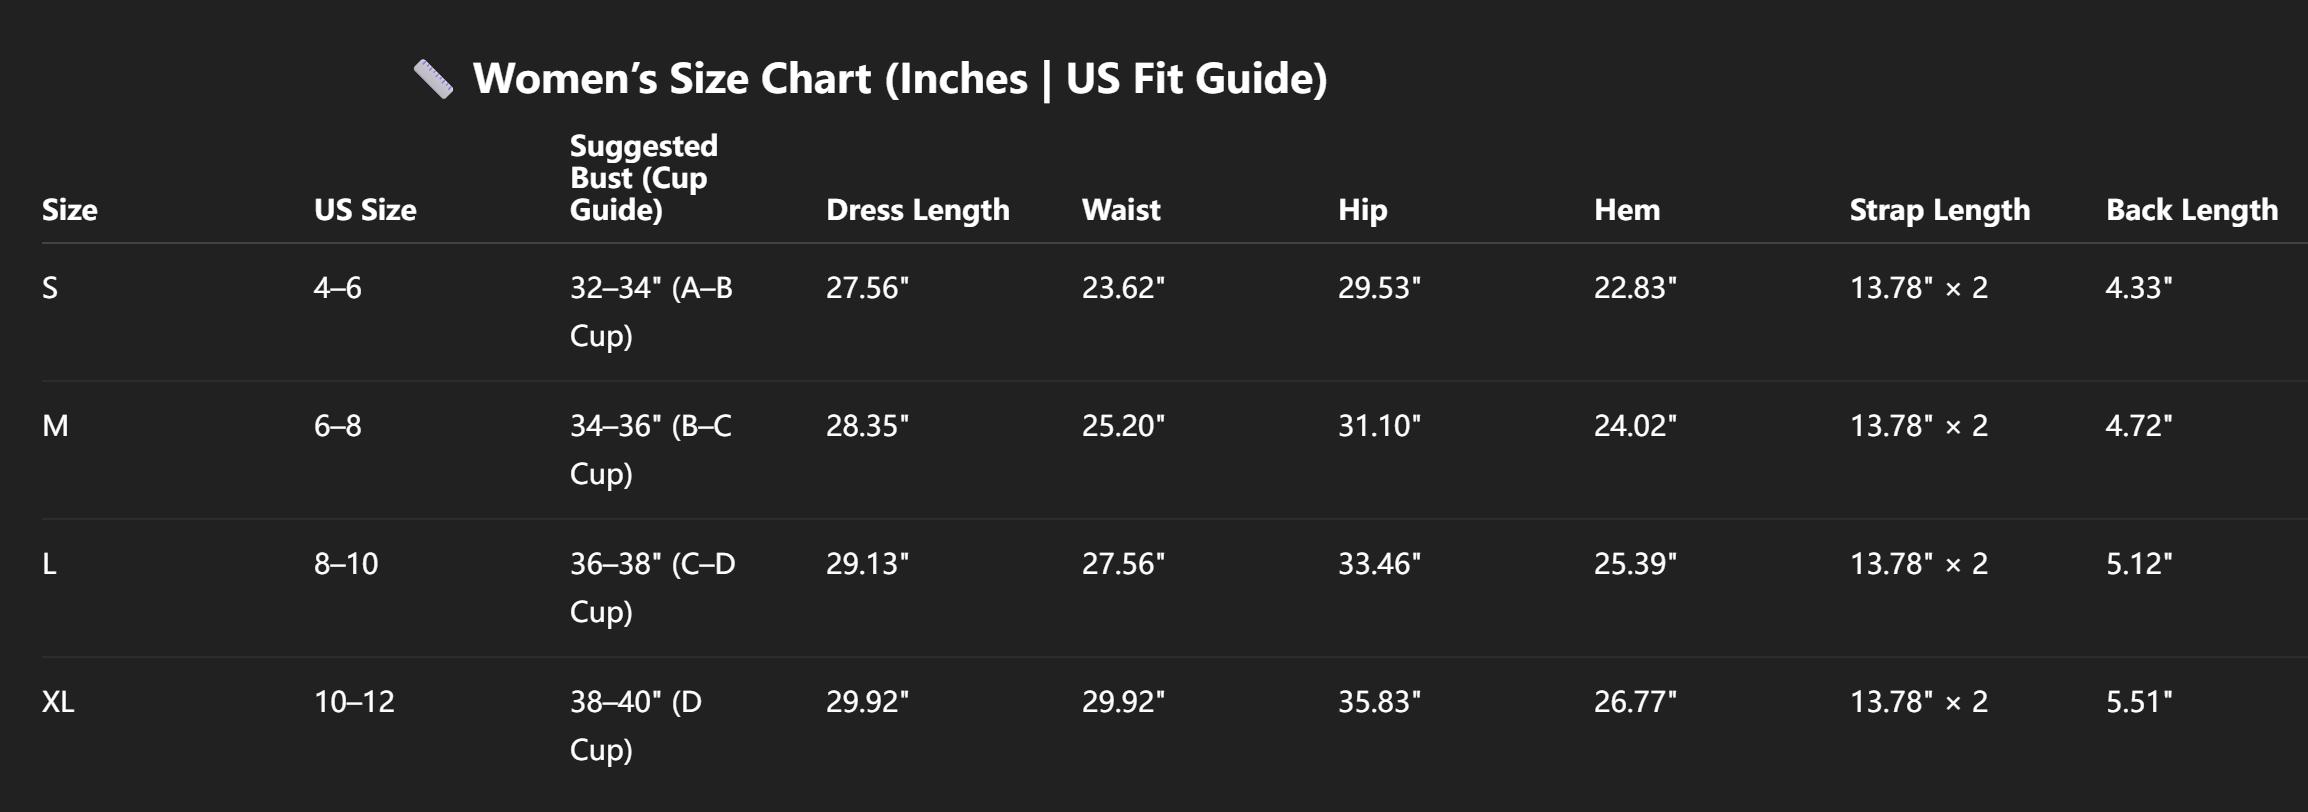This screenshot has width=2308, height=812.
Task: Select the Suggested Bust column header
Action: click(x=643, y=178)
